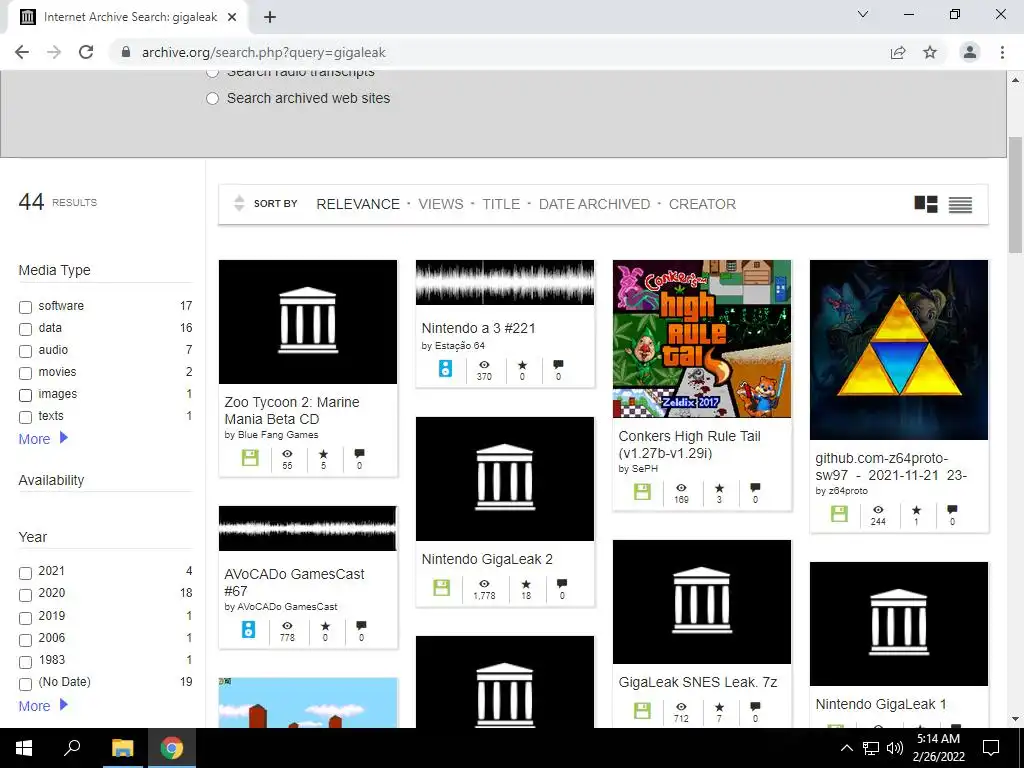The image size is (1024, 768).
Task: Click software icon on Zoo Tycoon 2 card
Action: tap(250, 458)
